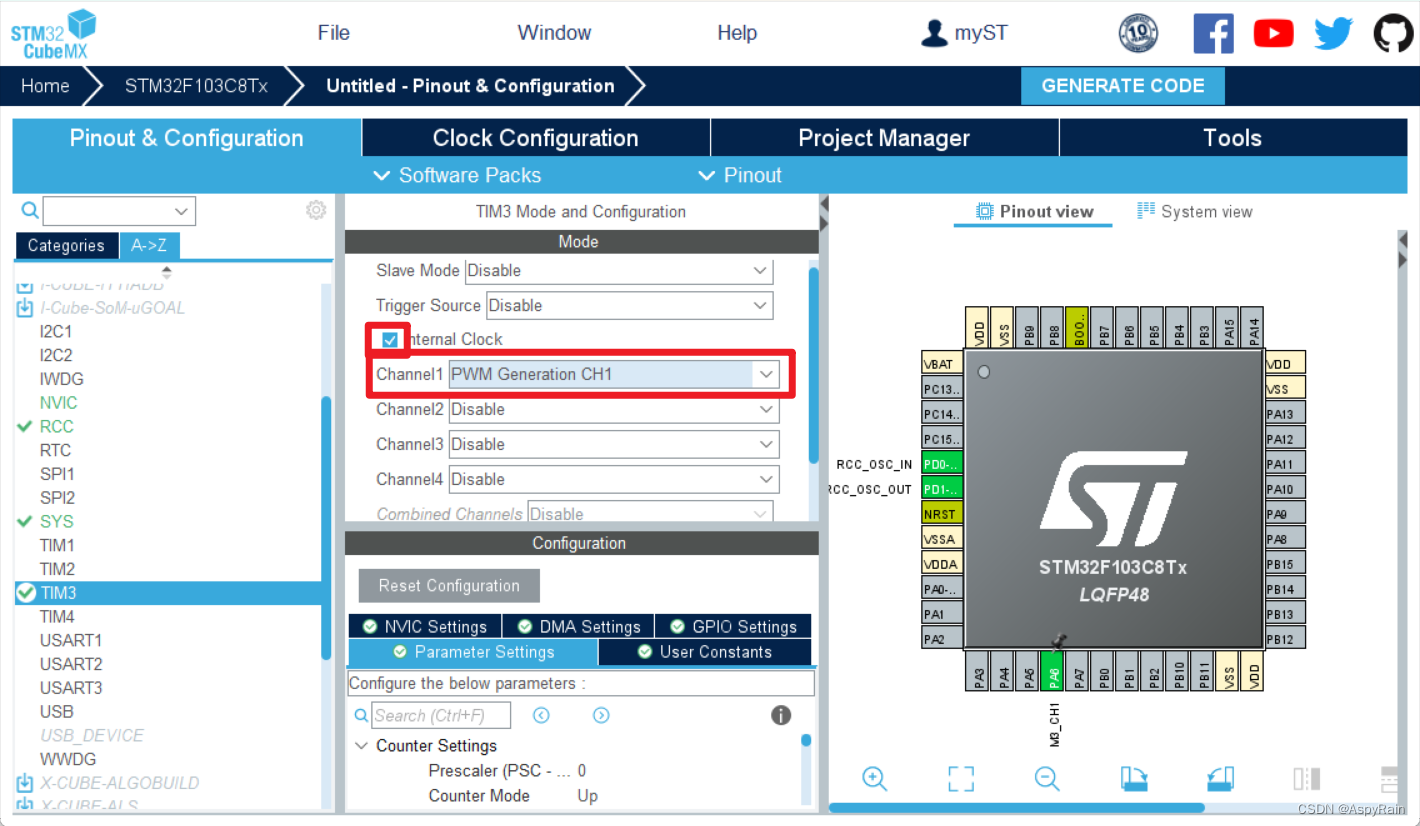Open the Channel3 dropdown
This screenshot has height=826, width=1420.
[x=614, y=444]
